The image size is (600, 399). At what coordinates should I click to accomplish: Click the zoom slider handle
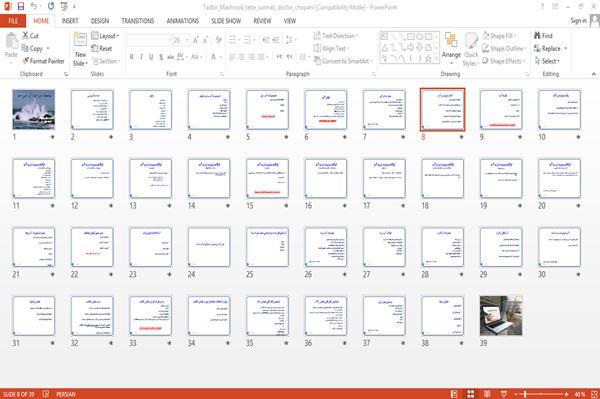pyautogui.click(x=525, y=394)
